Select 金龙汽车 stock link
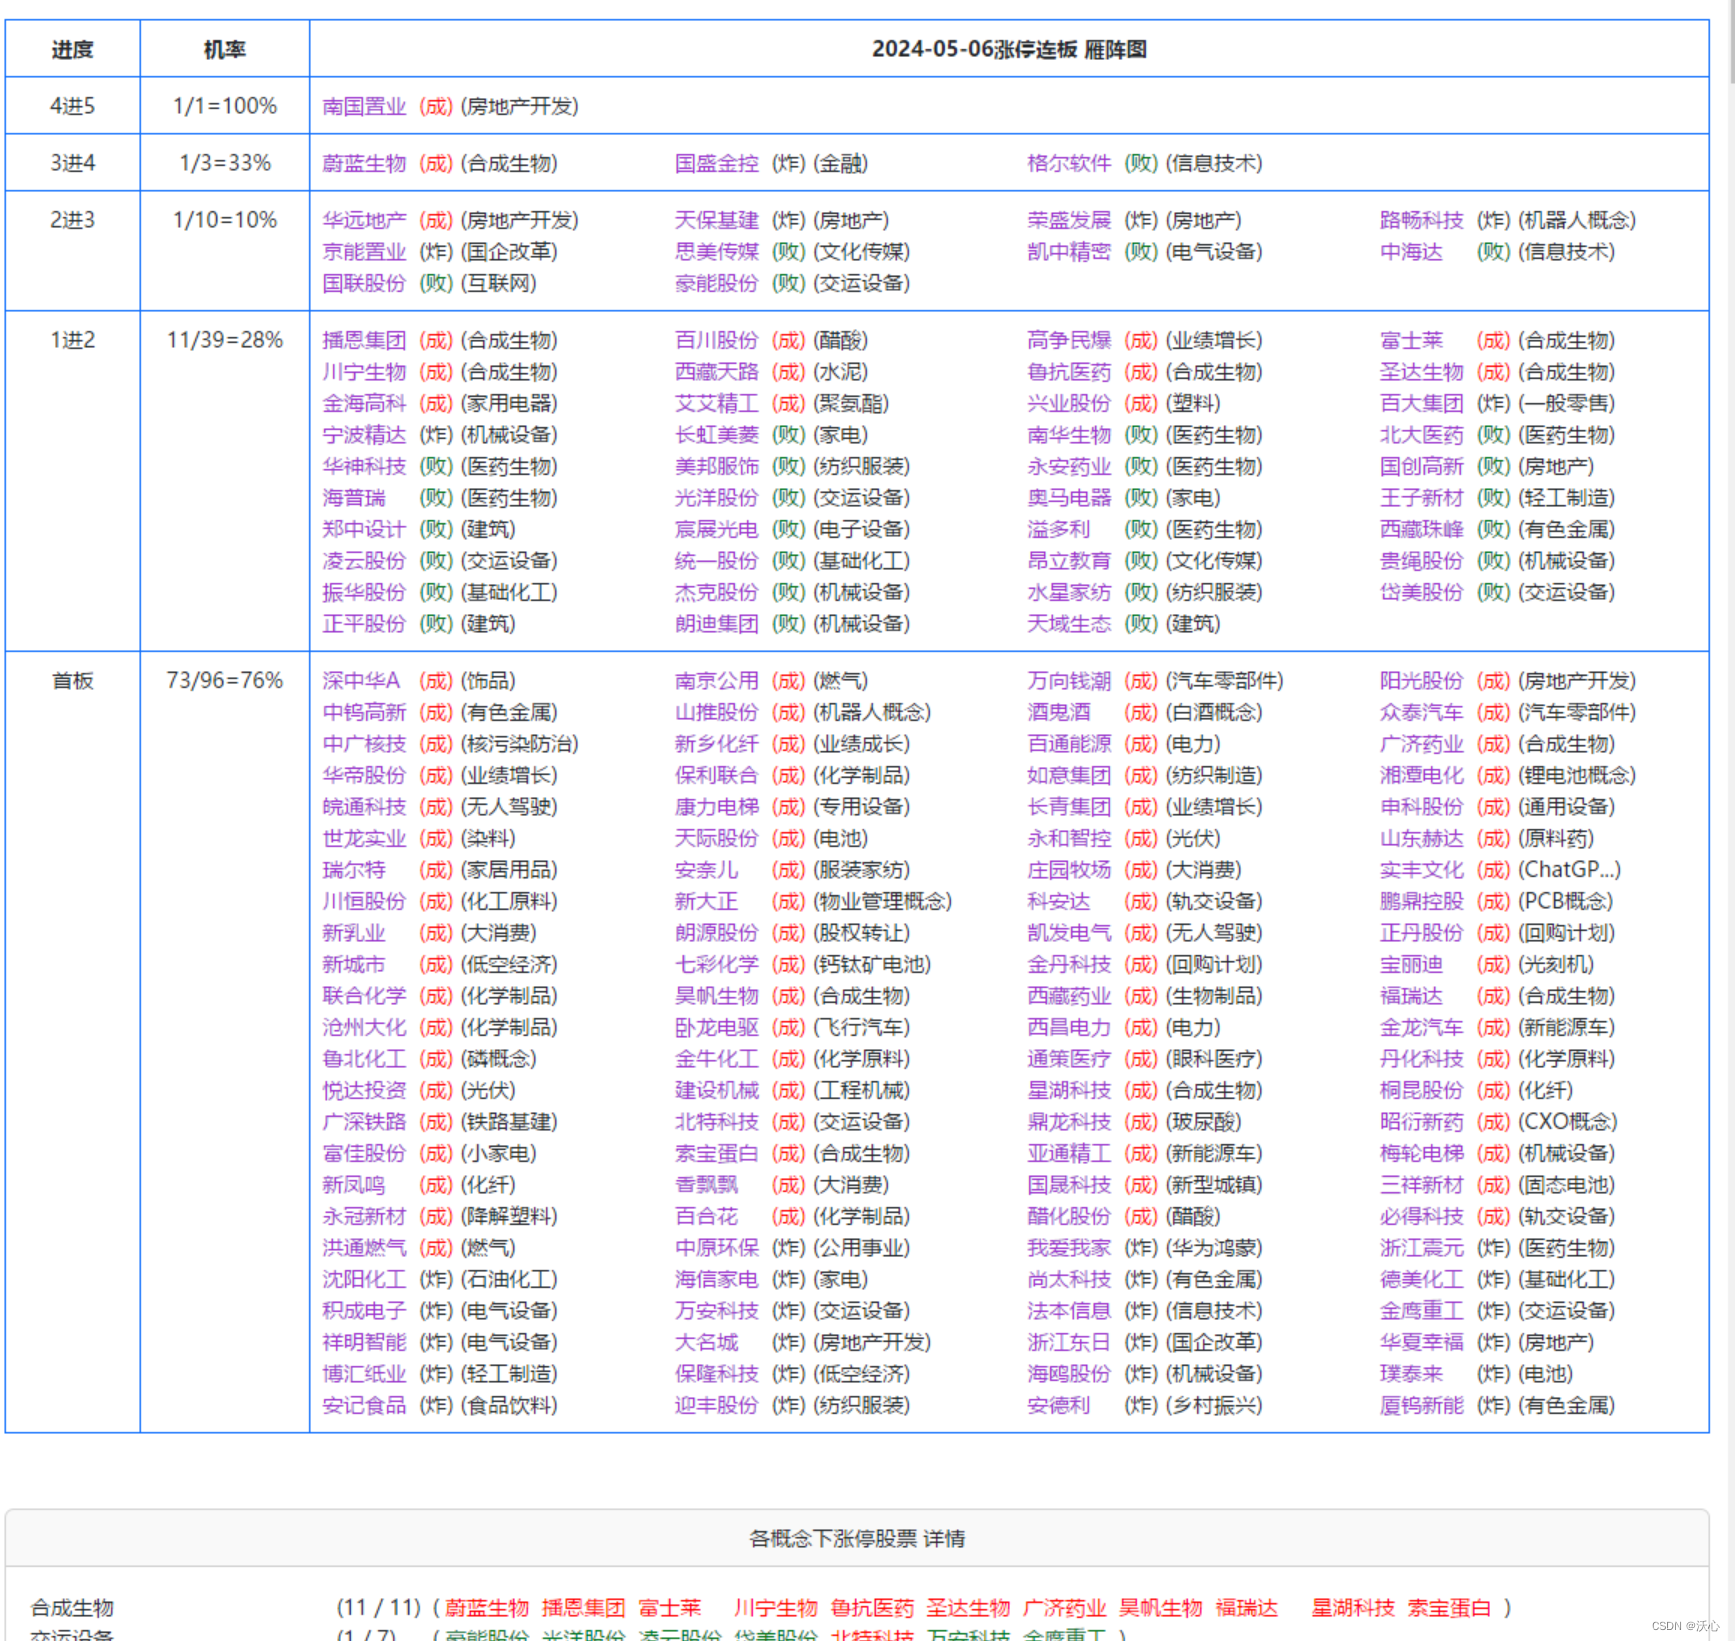Viewport: 1735px width, 1641px height. pos(1421,1027)
